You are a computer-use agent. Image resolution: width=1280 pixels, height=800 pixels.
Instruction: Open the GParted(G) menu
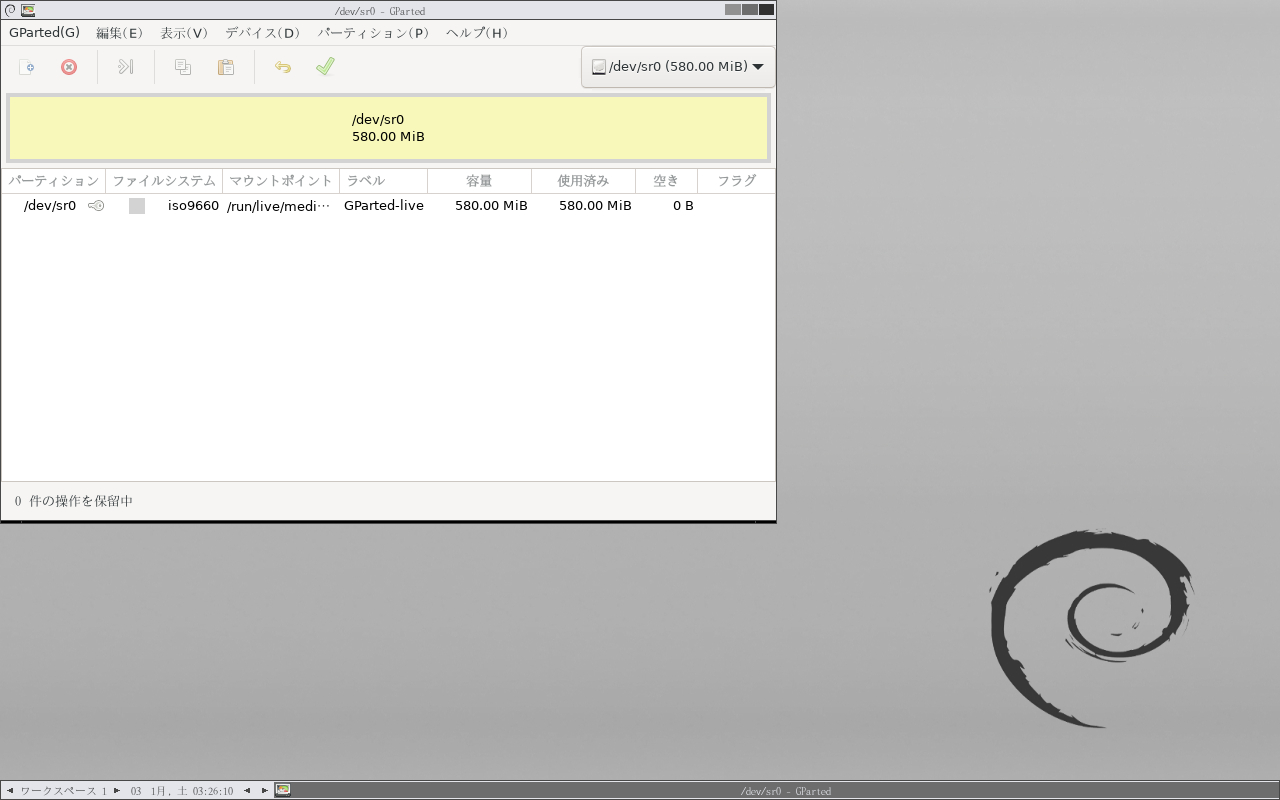(44, 33)
